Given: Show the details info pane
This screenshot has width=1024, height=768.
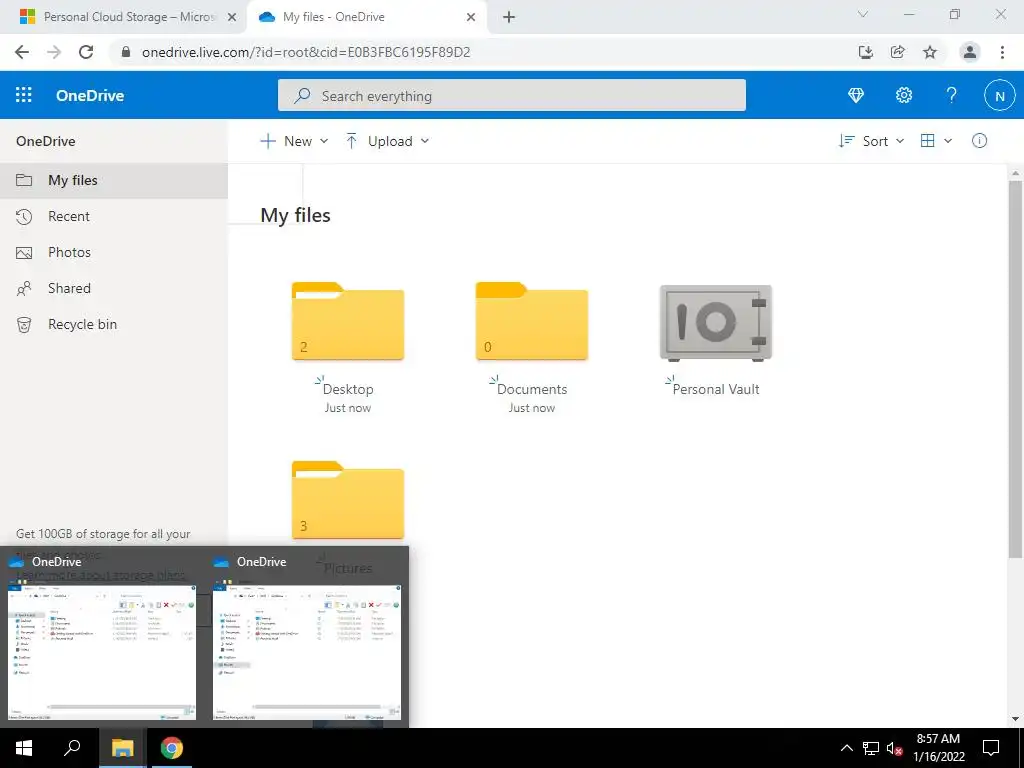Looking at the screenshot, I should pos(979,141).
